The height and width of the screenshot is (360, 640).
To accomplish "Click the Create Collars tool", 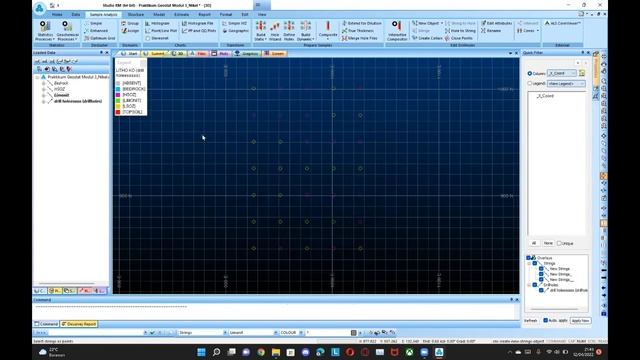I will (x=427, y=38).
